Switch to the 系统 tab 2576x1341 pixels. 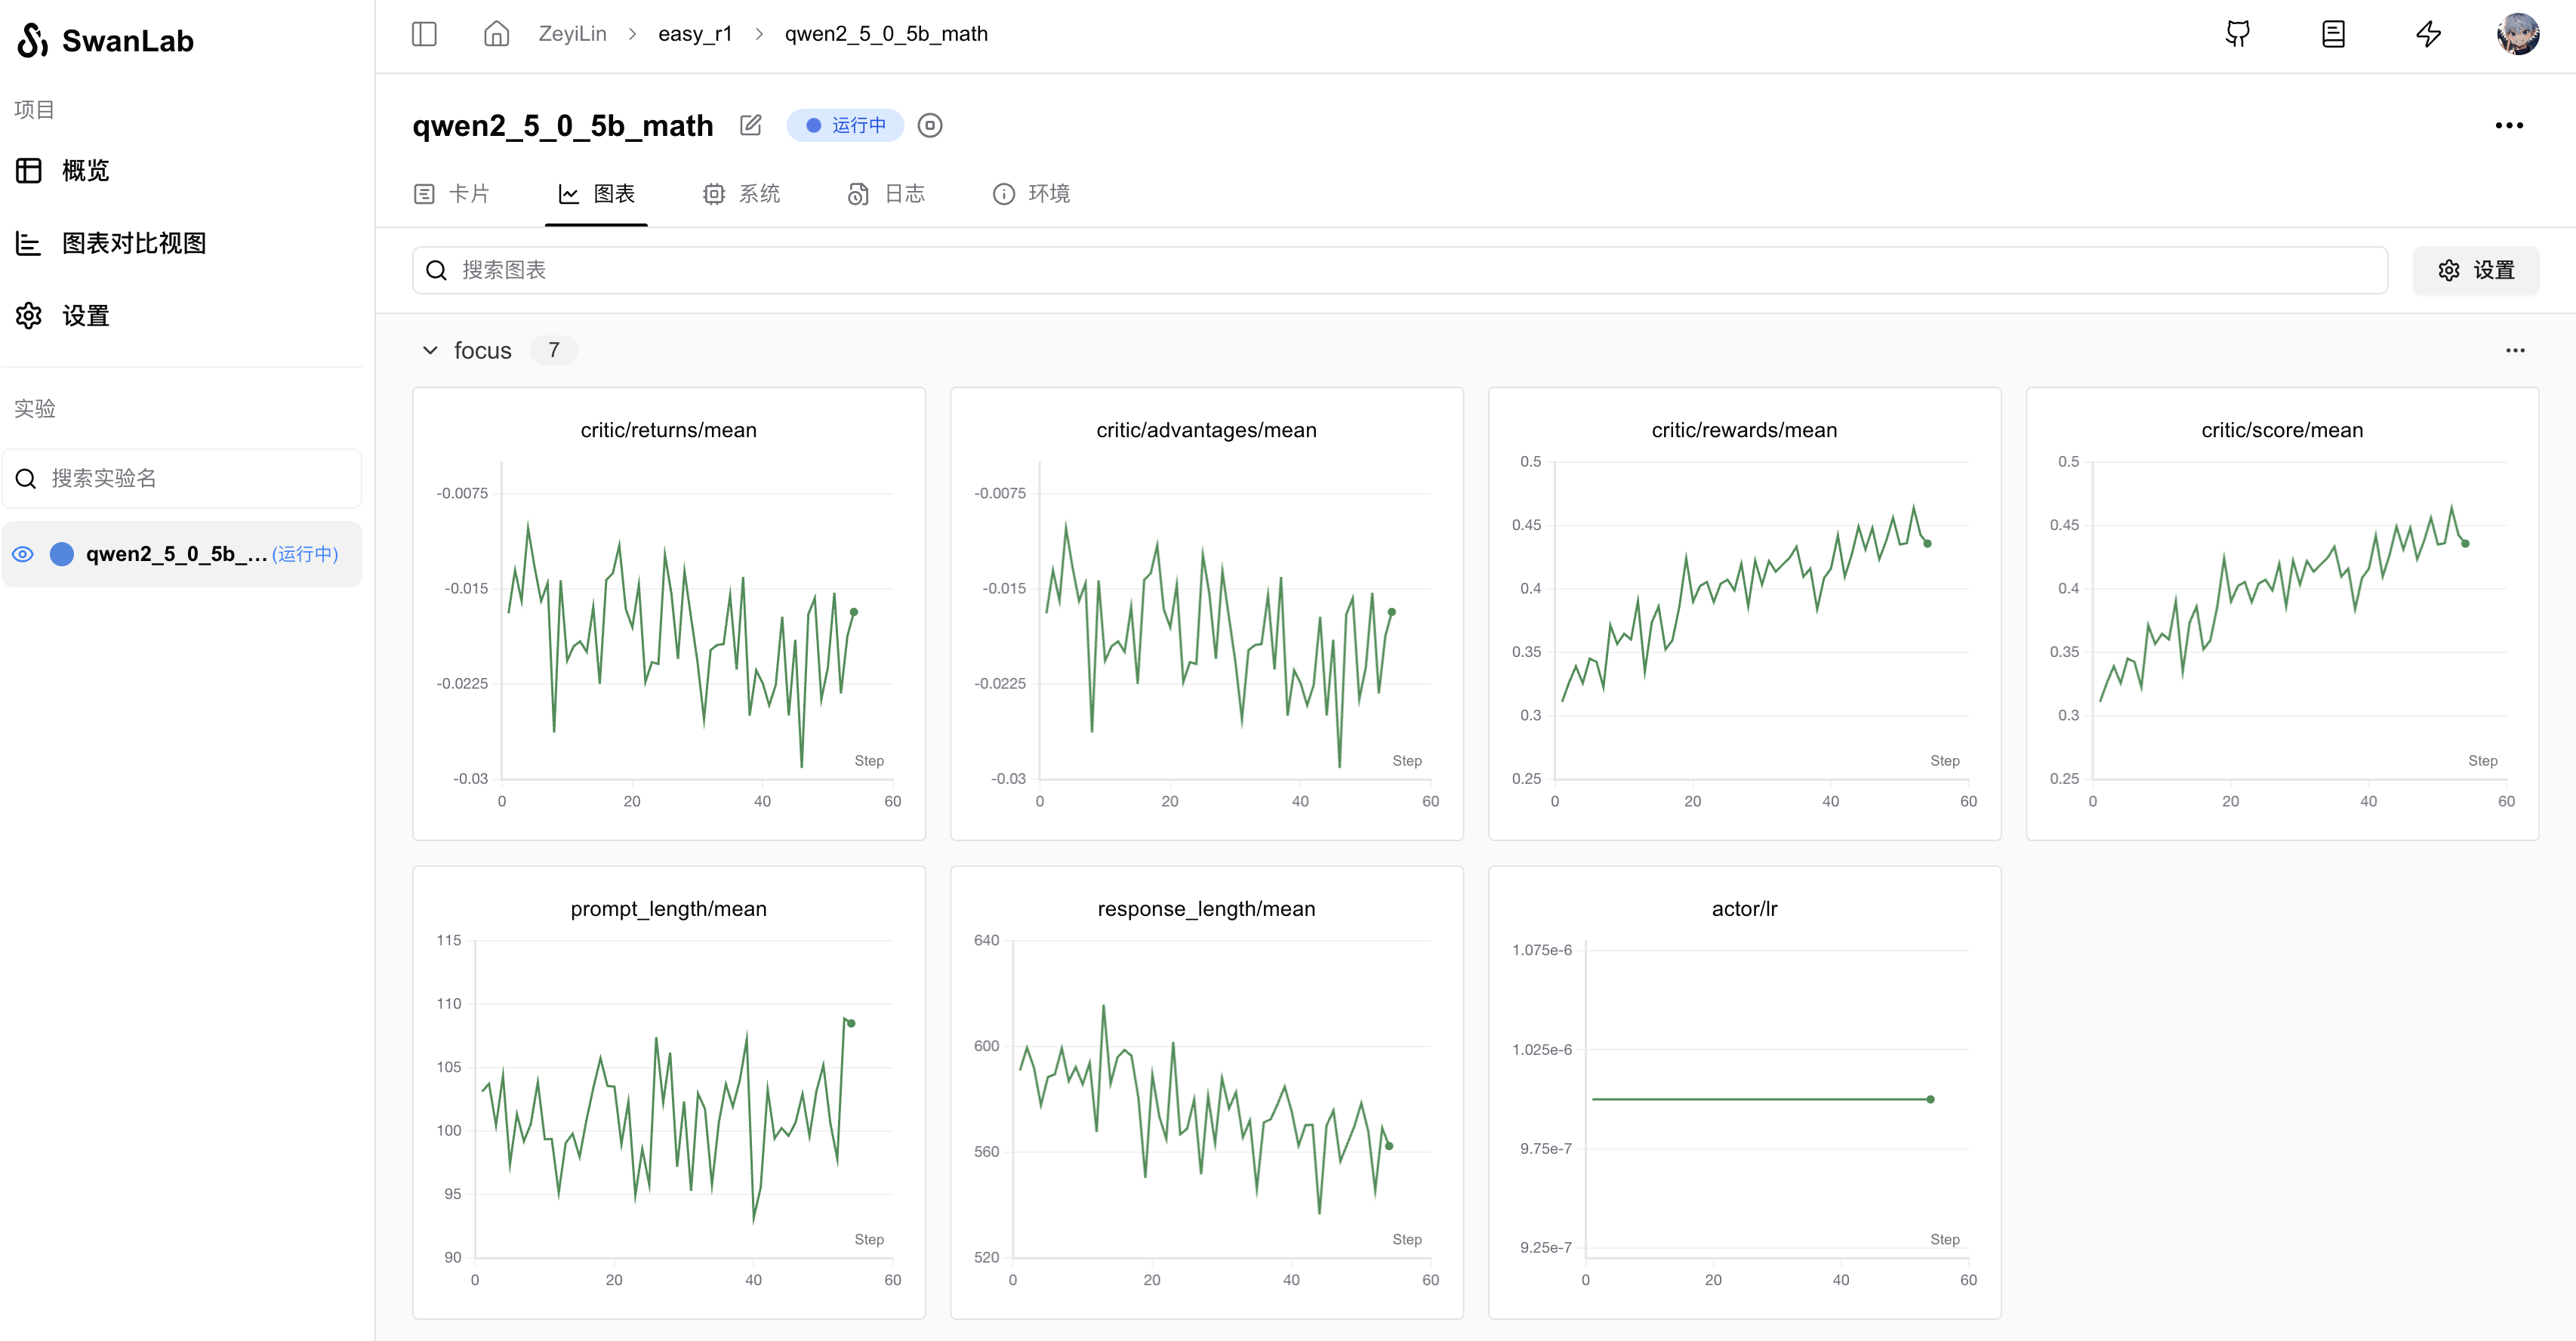741,193
